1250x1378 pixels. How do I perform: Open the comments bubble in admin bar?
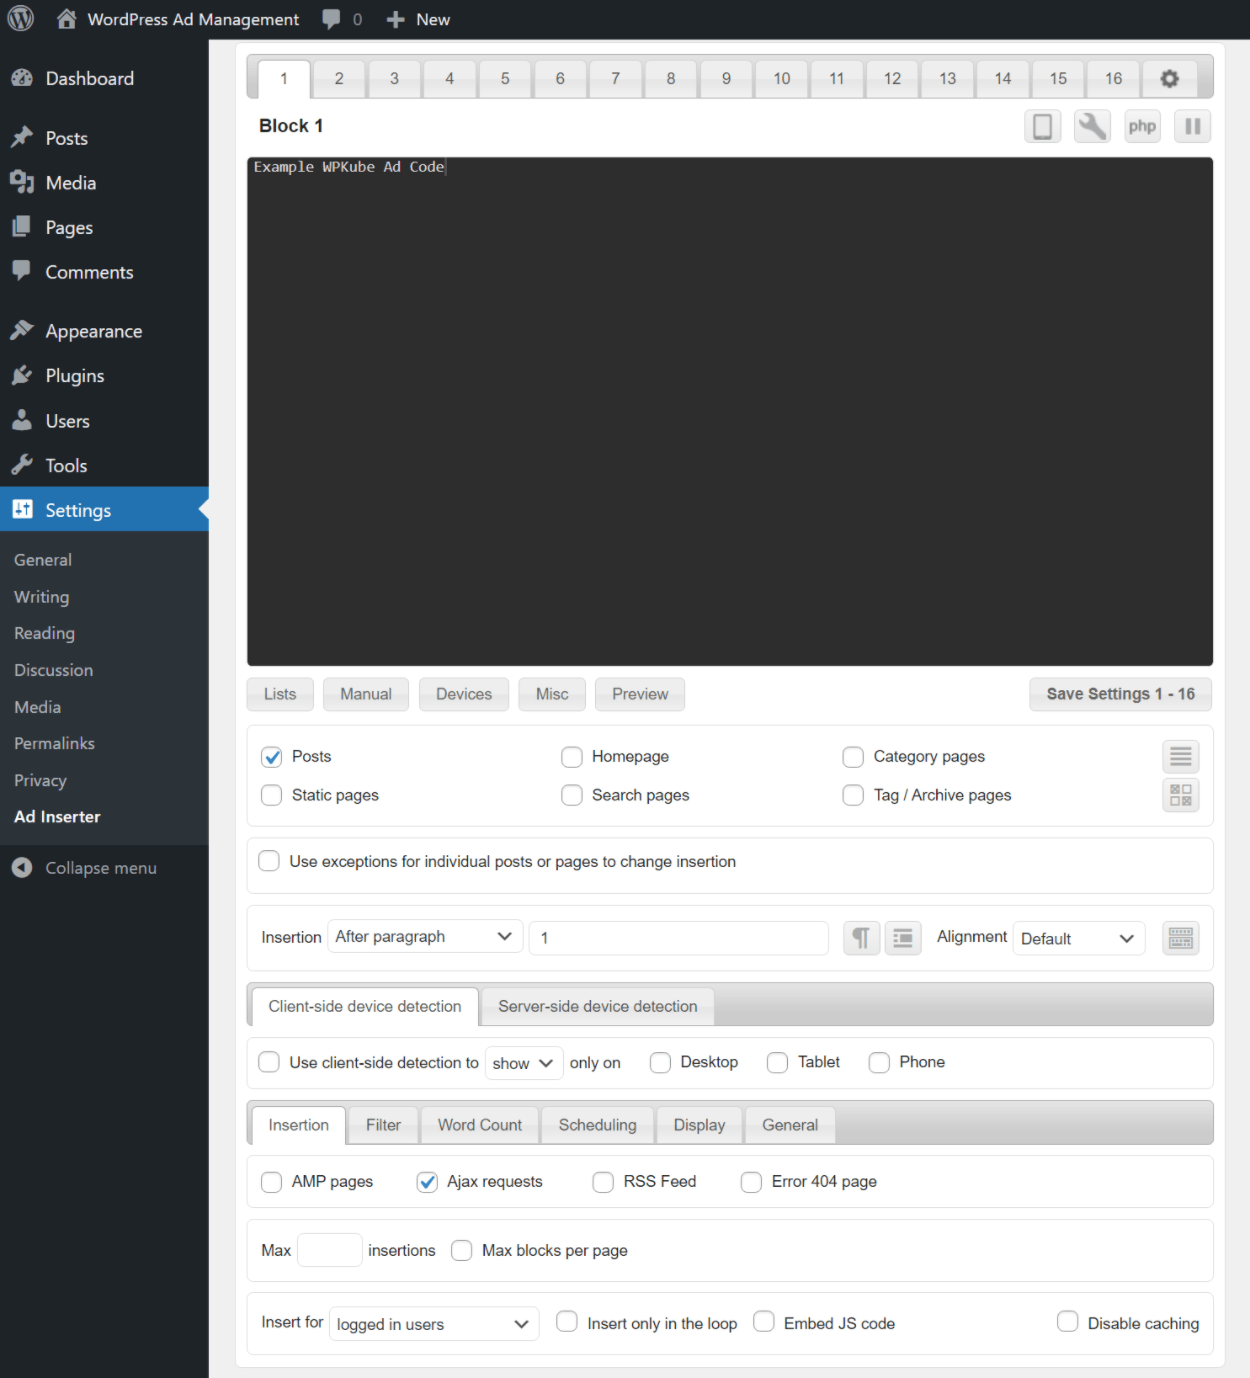coord(331,19)
